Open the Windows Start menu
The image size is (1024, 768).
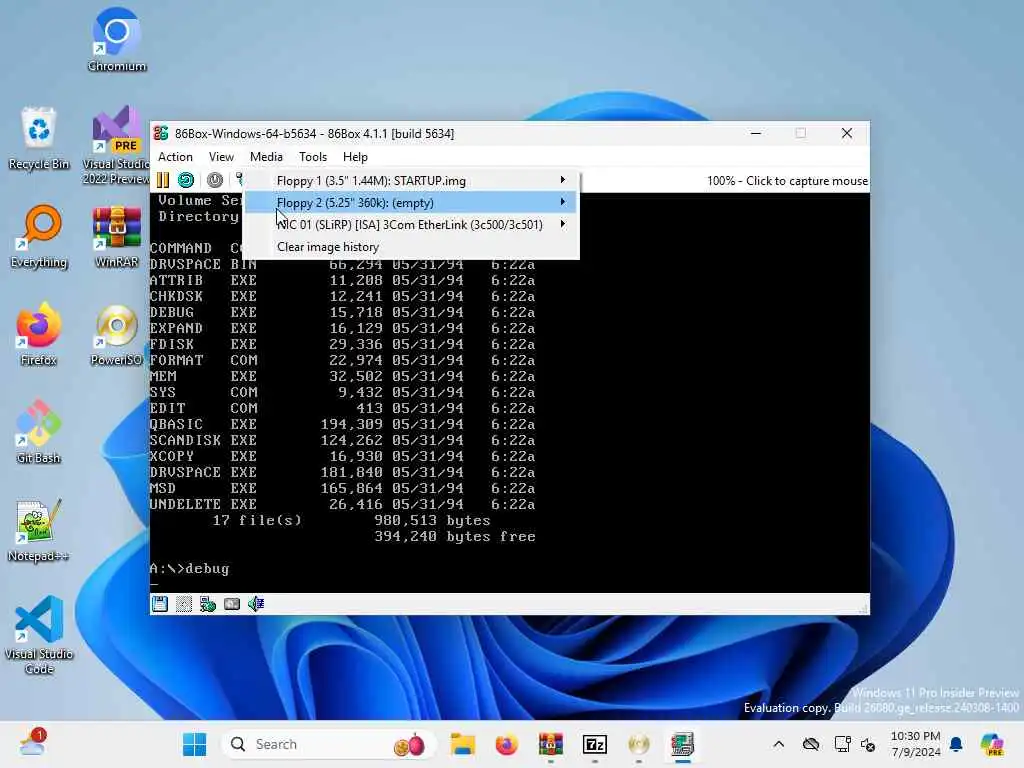tap(194, 744)
